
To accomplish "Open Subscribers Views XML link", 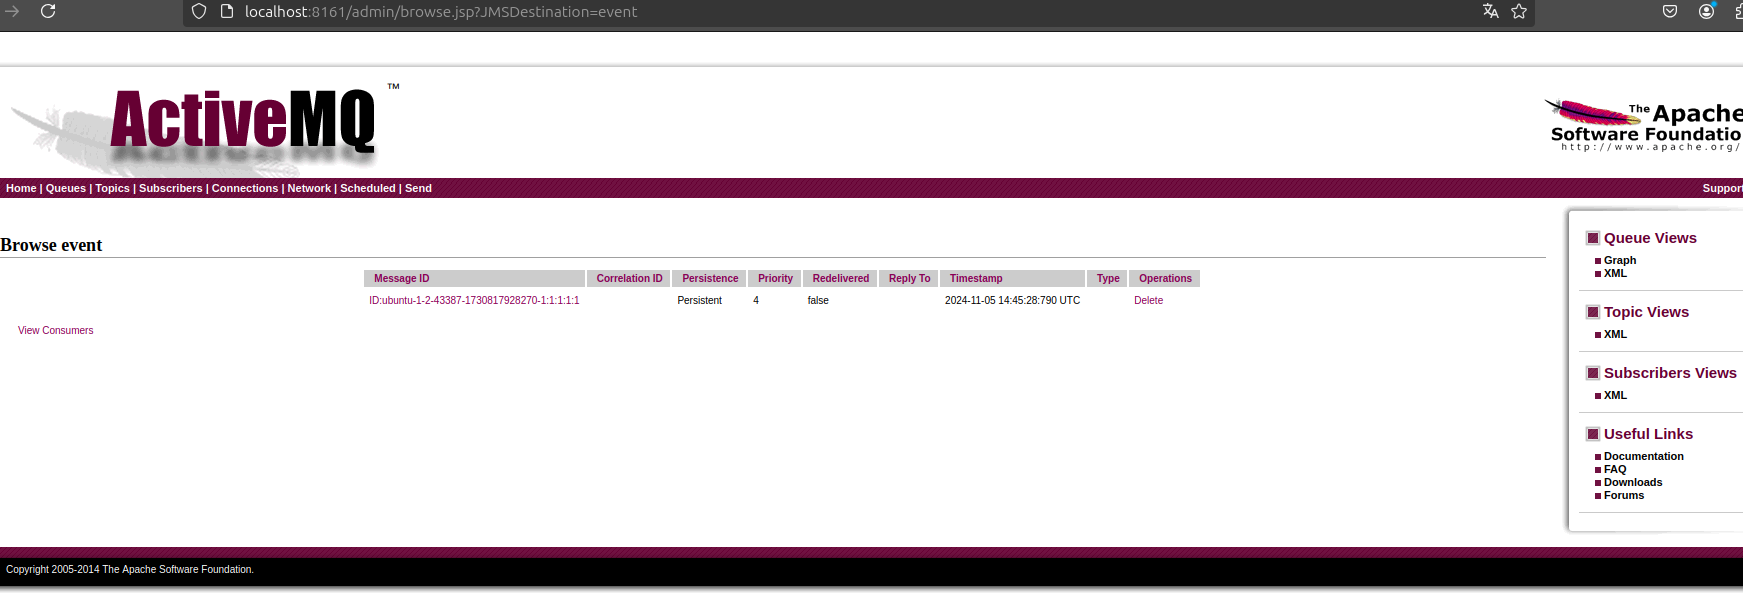I will [1615, 395].
